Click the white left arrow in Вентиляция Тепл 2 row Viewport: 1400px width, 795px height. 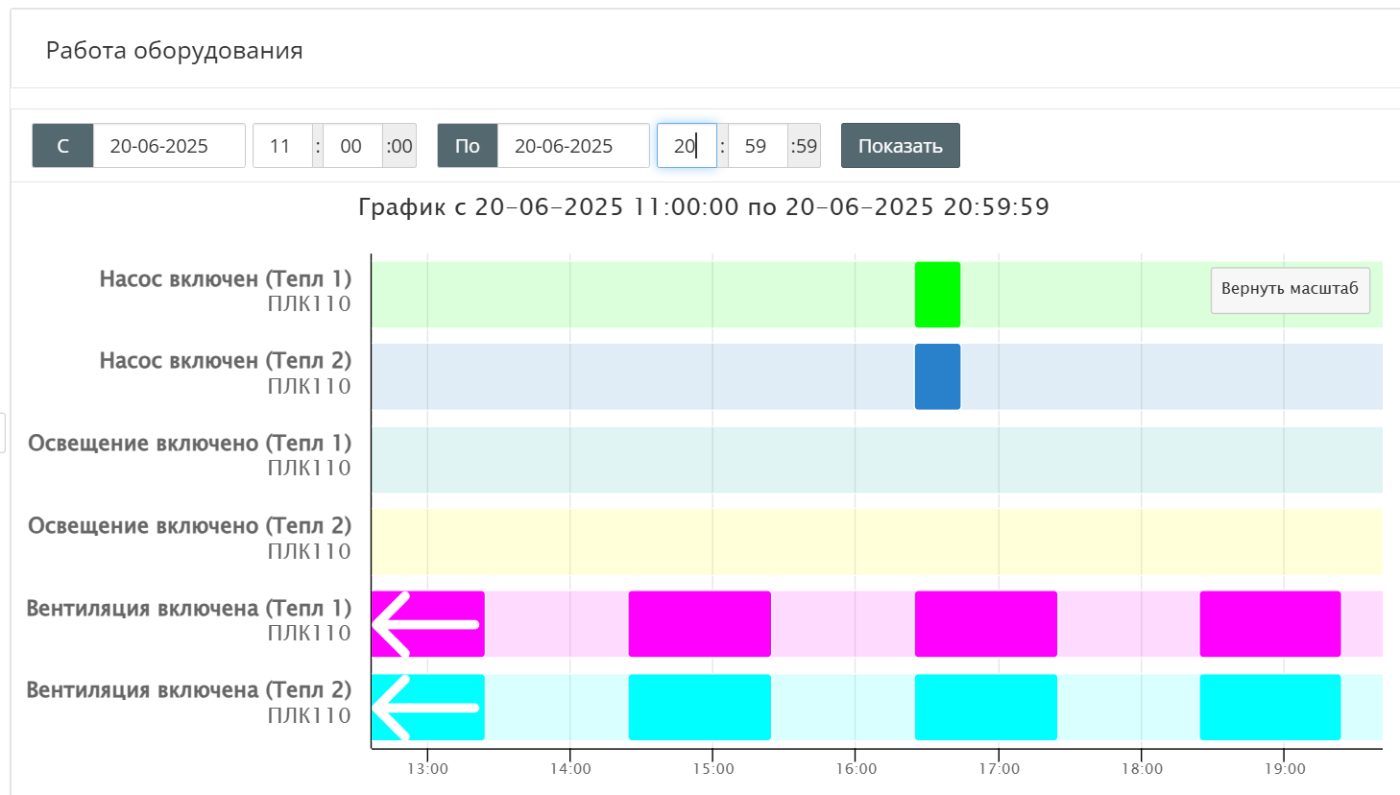424,707
